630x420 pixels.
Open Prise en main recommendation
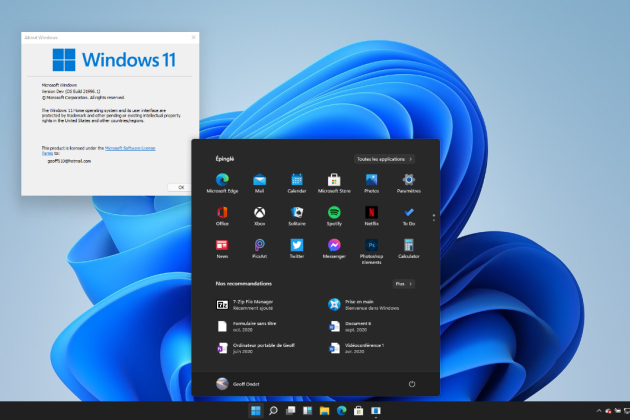point(364,305)
